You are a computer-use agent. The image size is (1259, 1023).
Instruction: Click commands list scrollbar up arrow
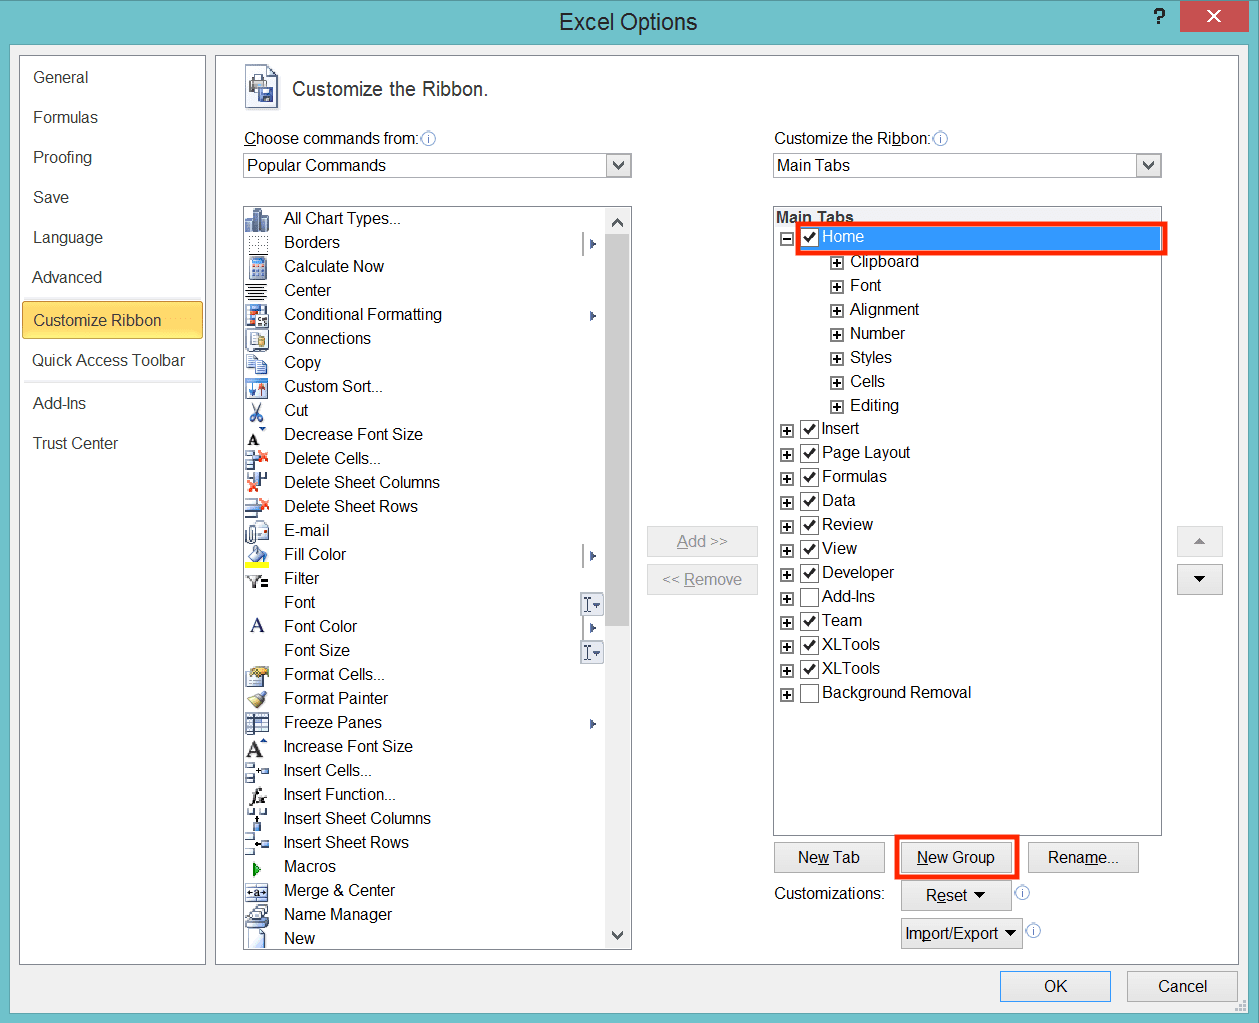tap(617, 222)
